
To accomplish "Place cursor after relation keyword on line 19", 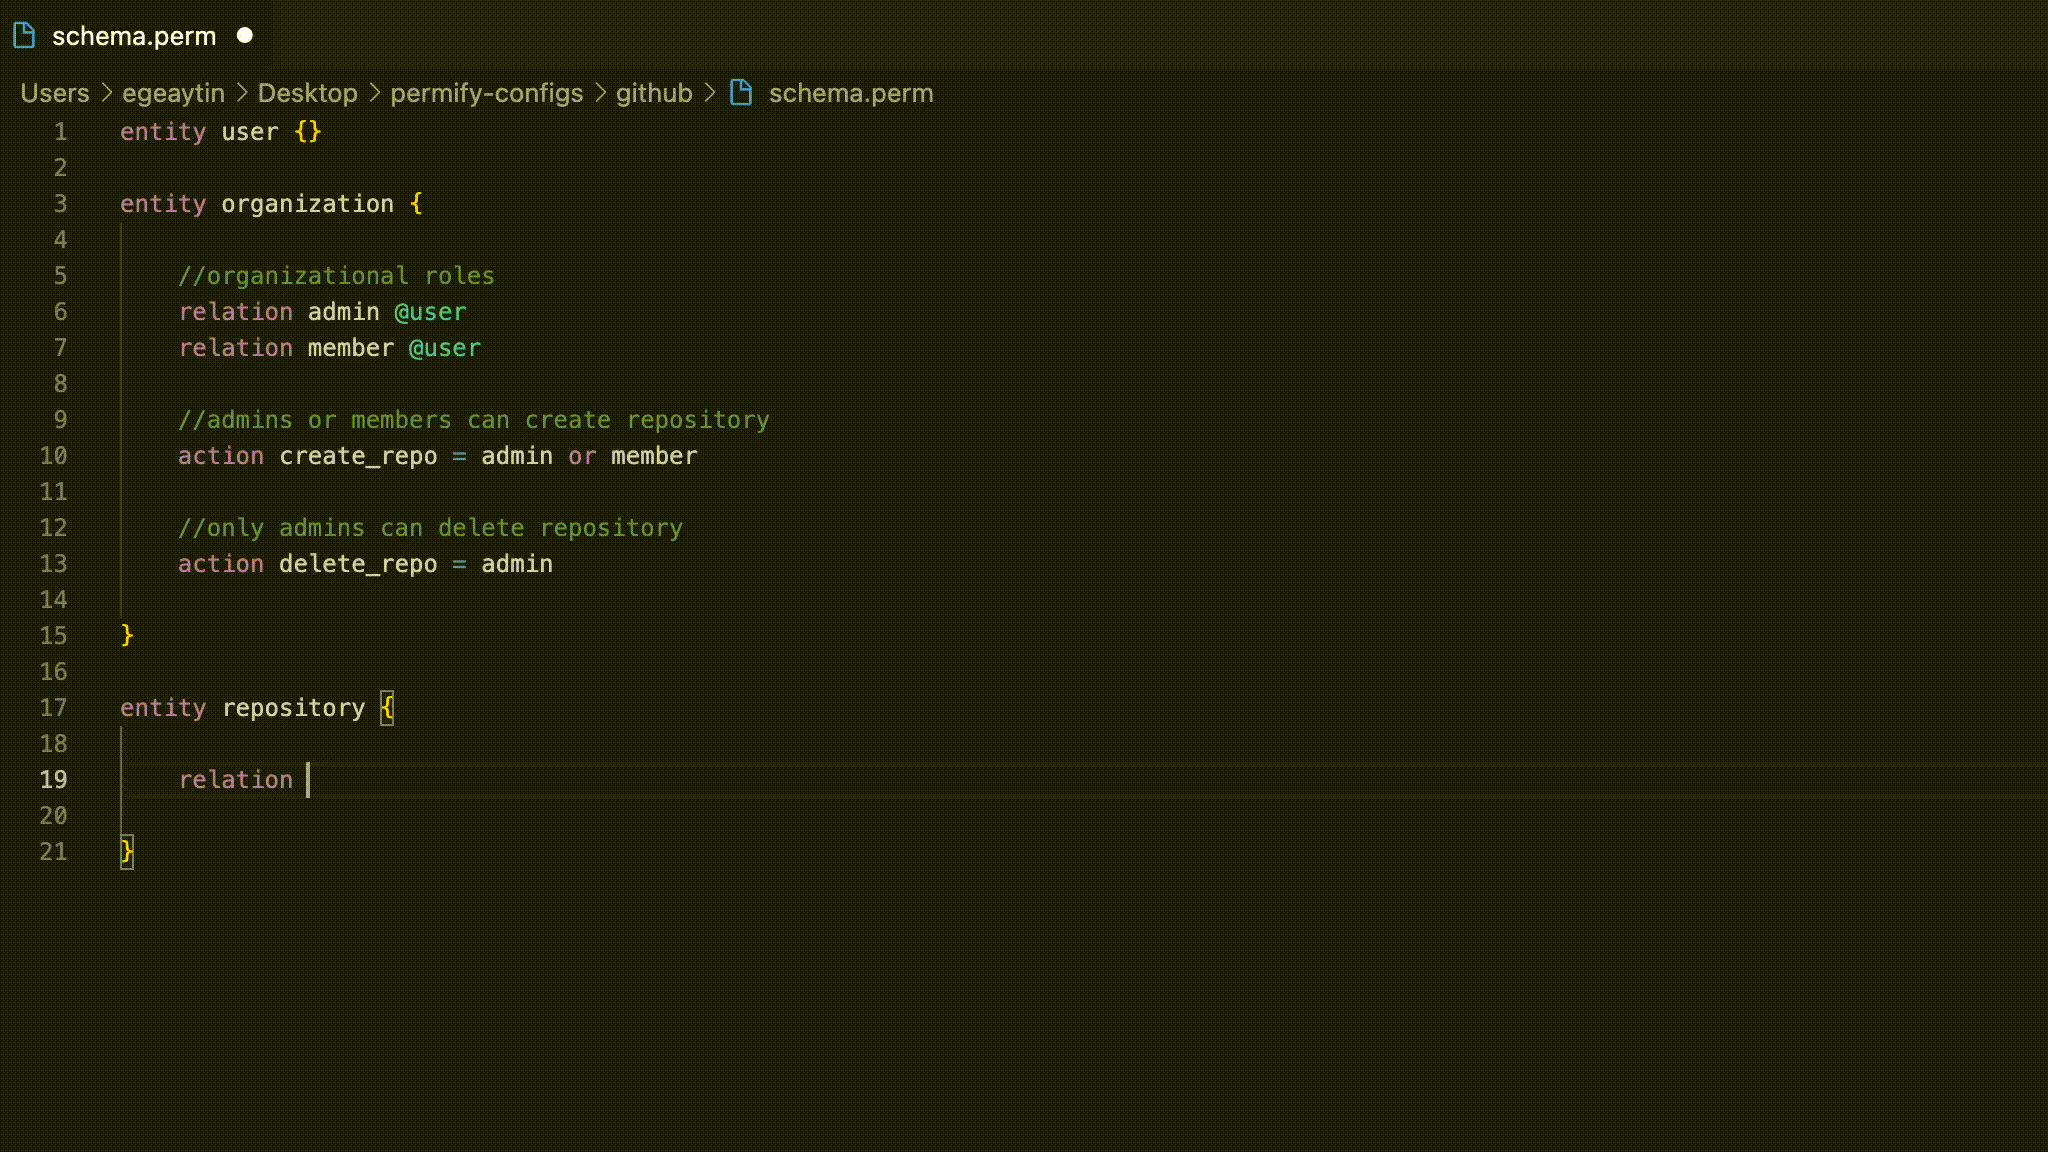I will click(308, 780).
